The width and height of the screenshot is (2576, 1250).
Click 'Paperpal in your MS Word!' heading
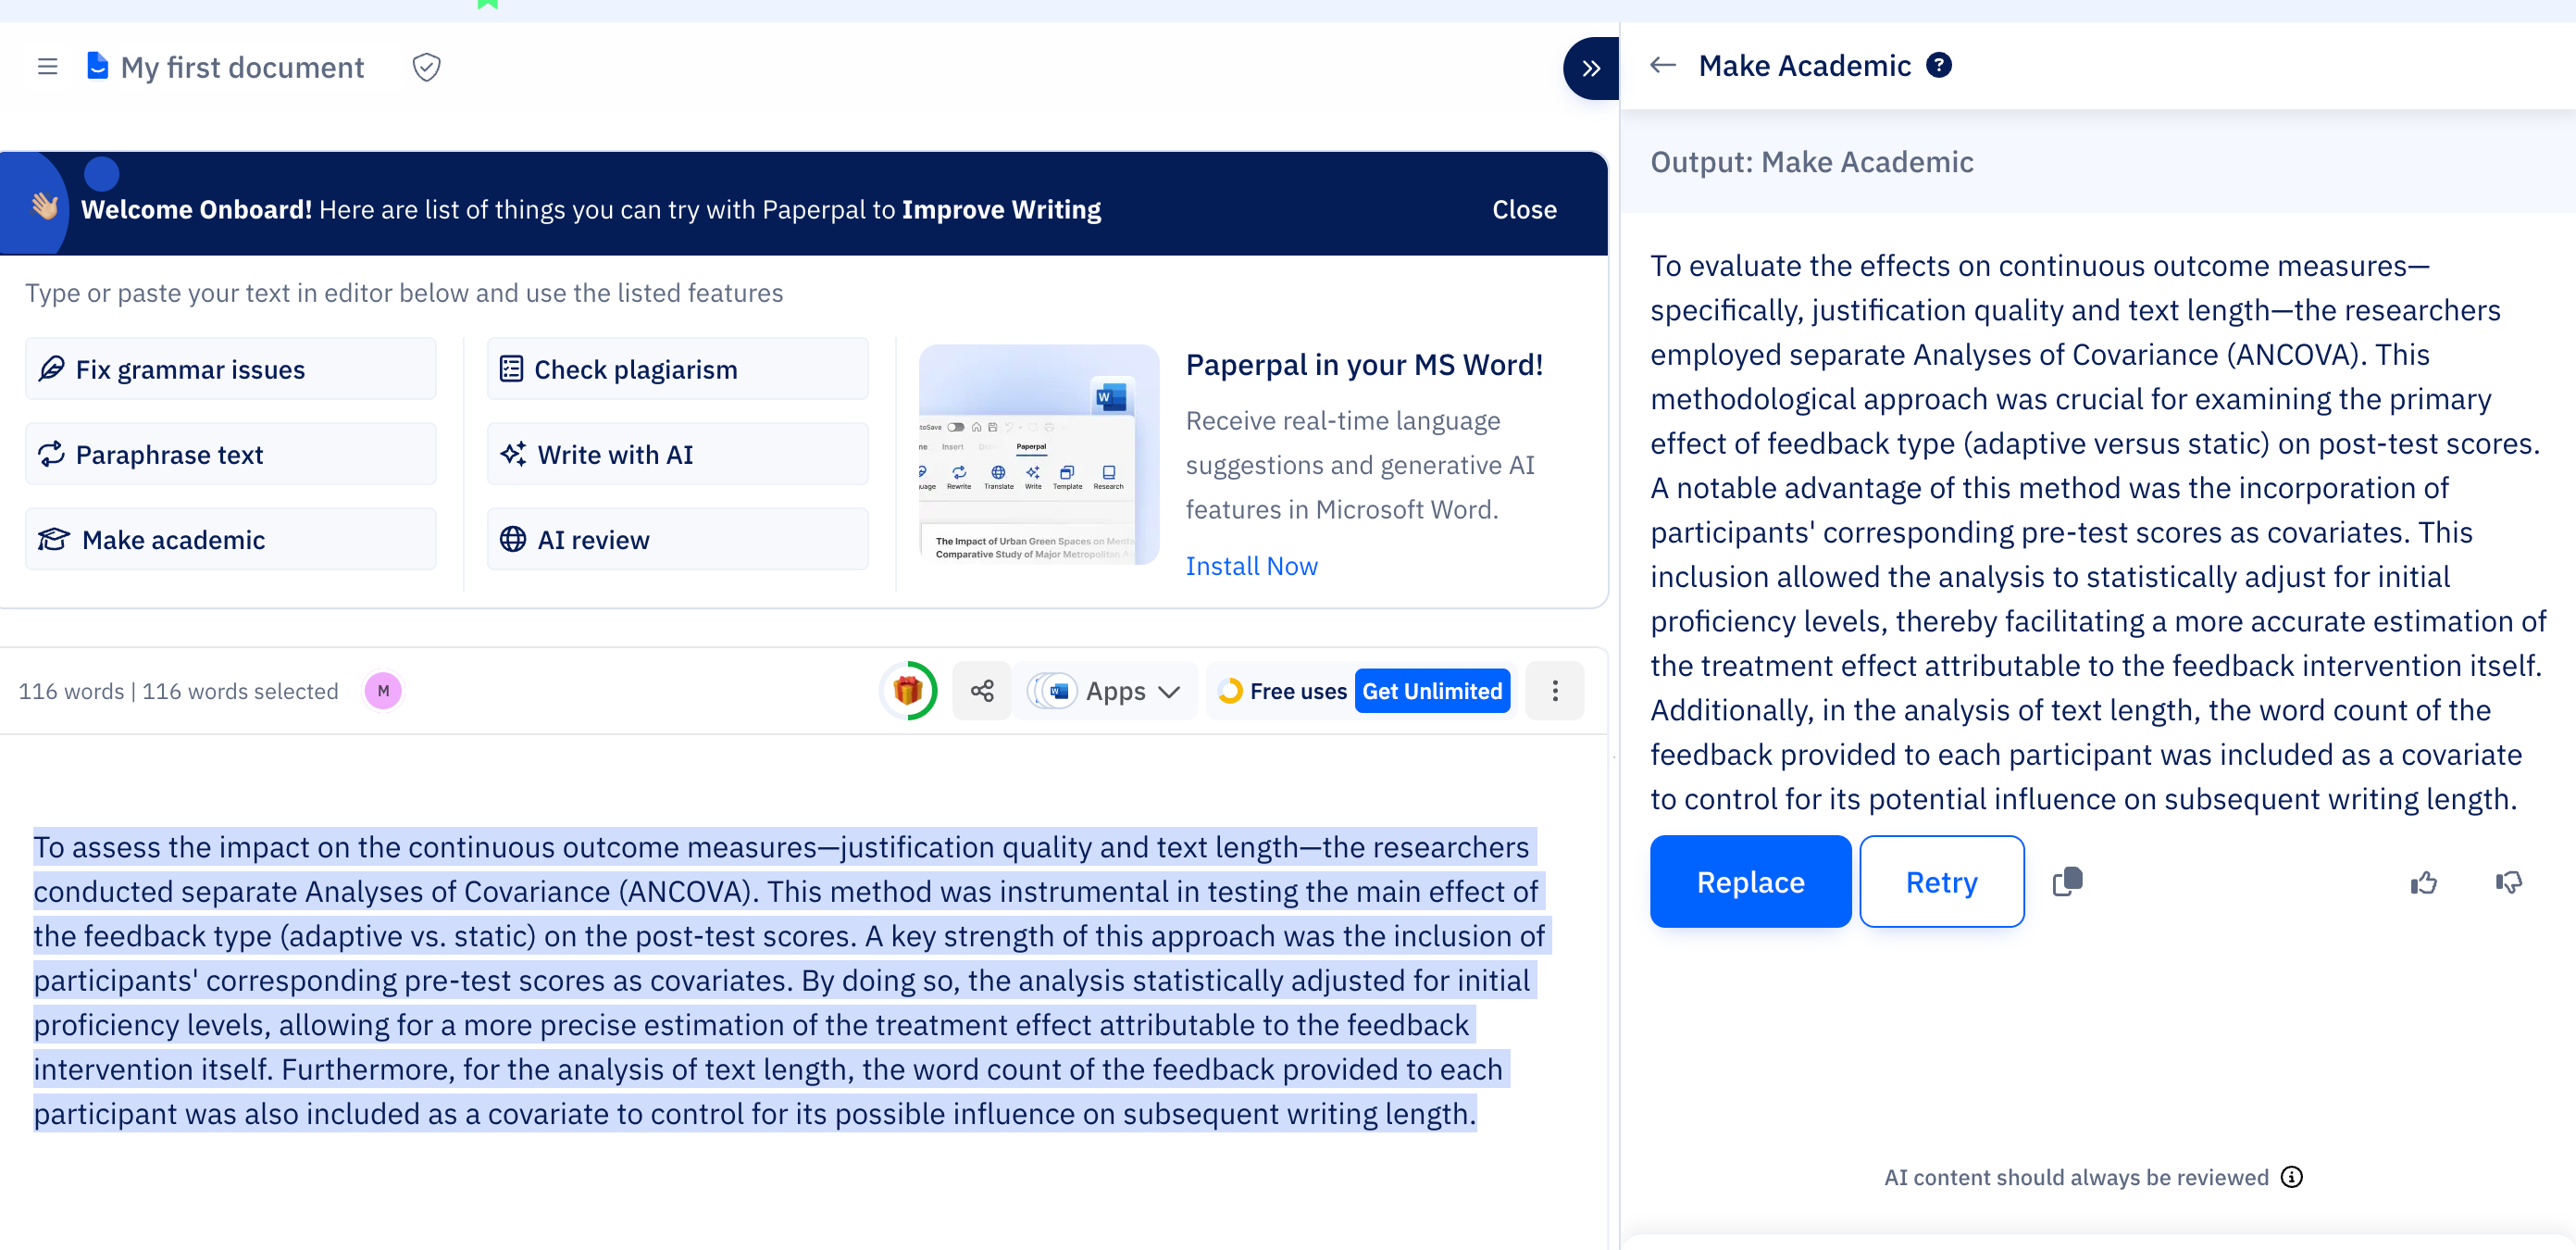pos(1364,365)
